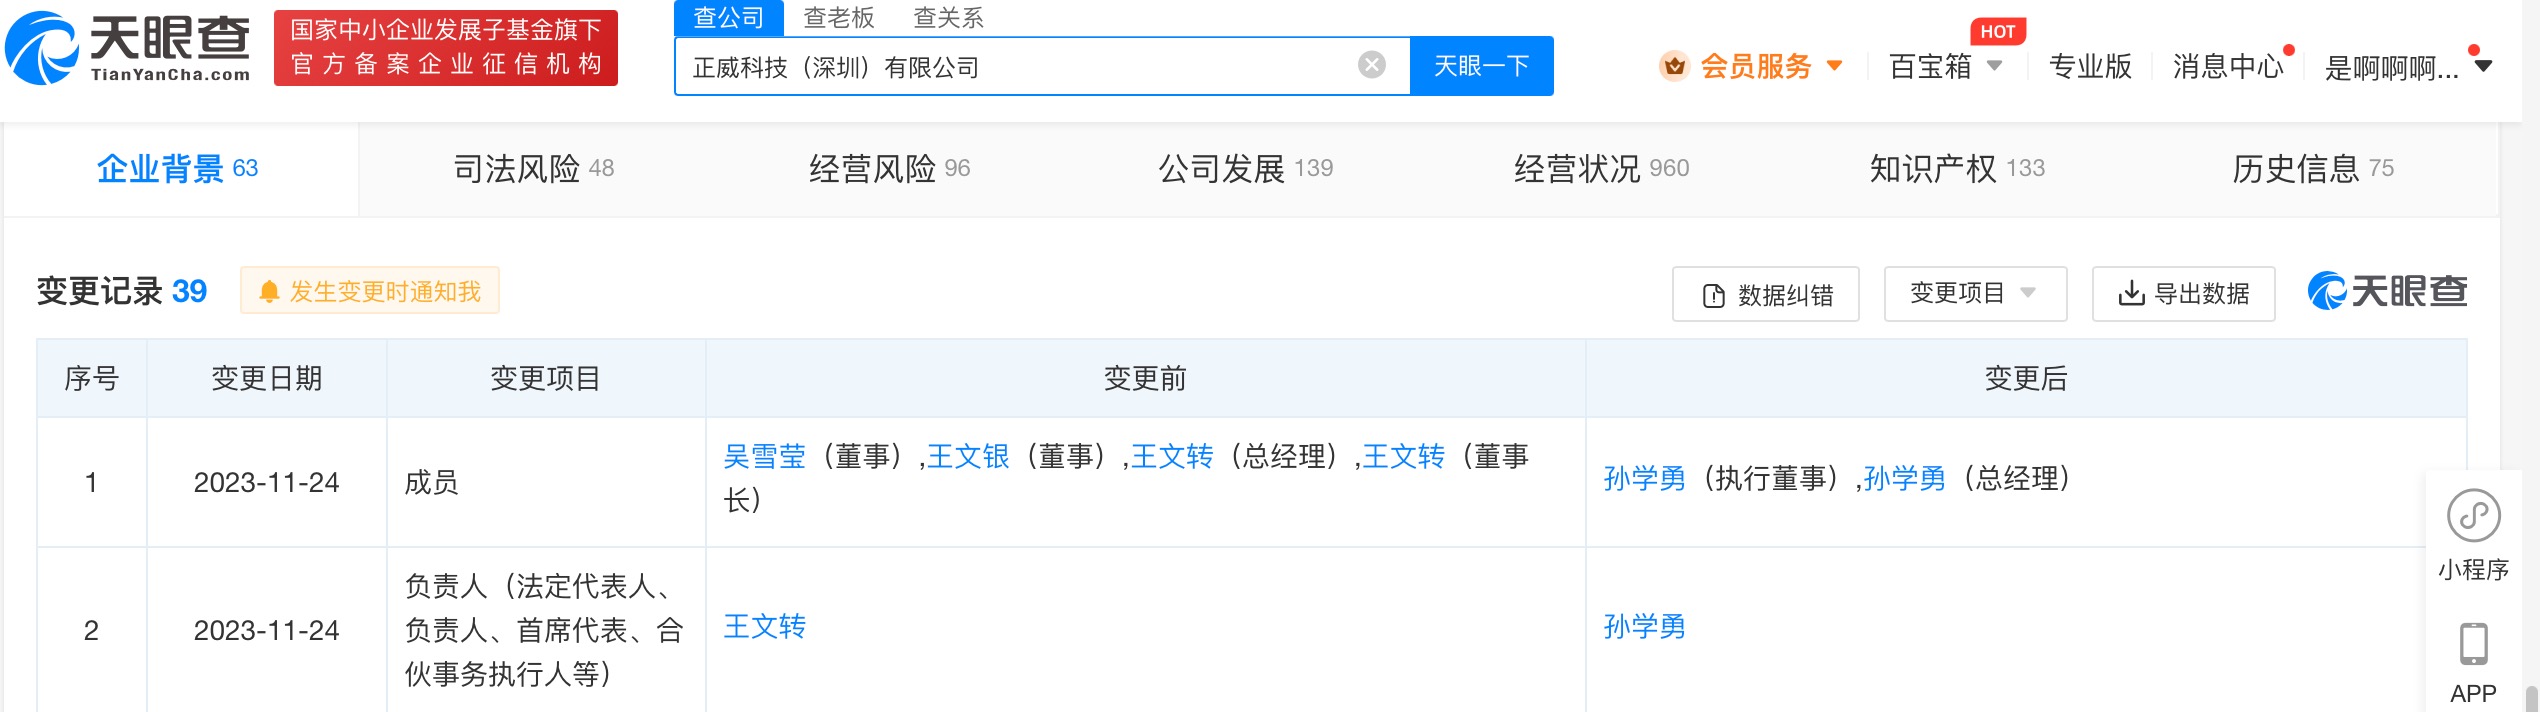This screenshot has height=712, width=2540.
Task: Click the bell icon in 发生变更时通知我
Action: 269,291
